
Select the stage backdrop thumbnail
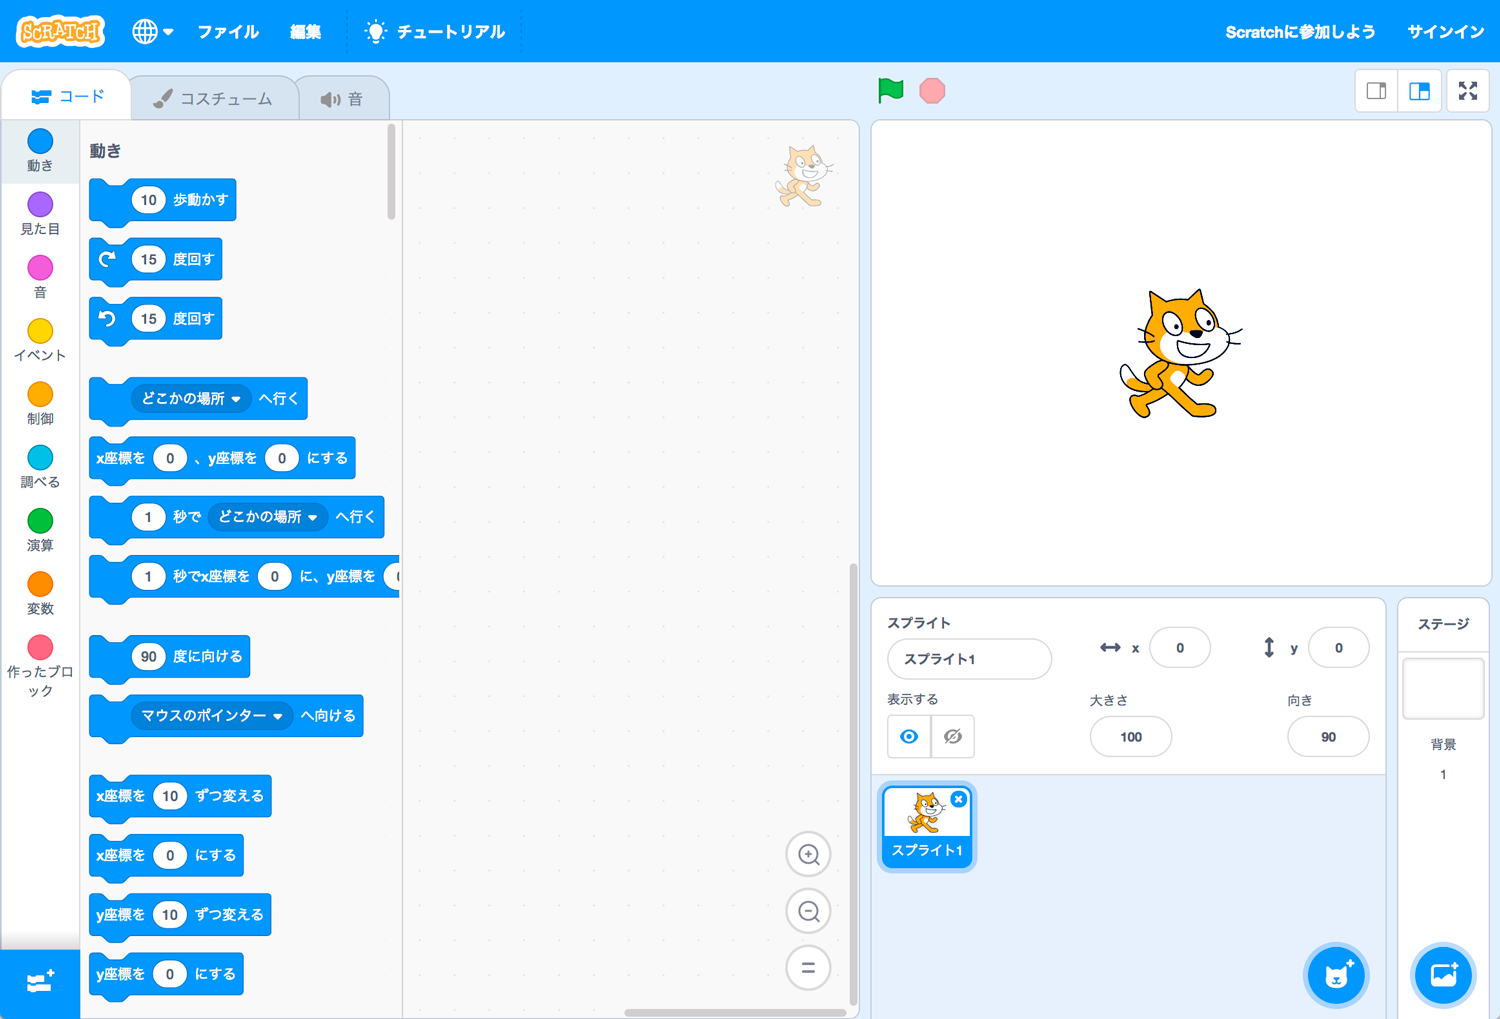click(1443, 689)
